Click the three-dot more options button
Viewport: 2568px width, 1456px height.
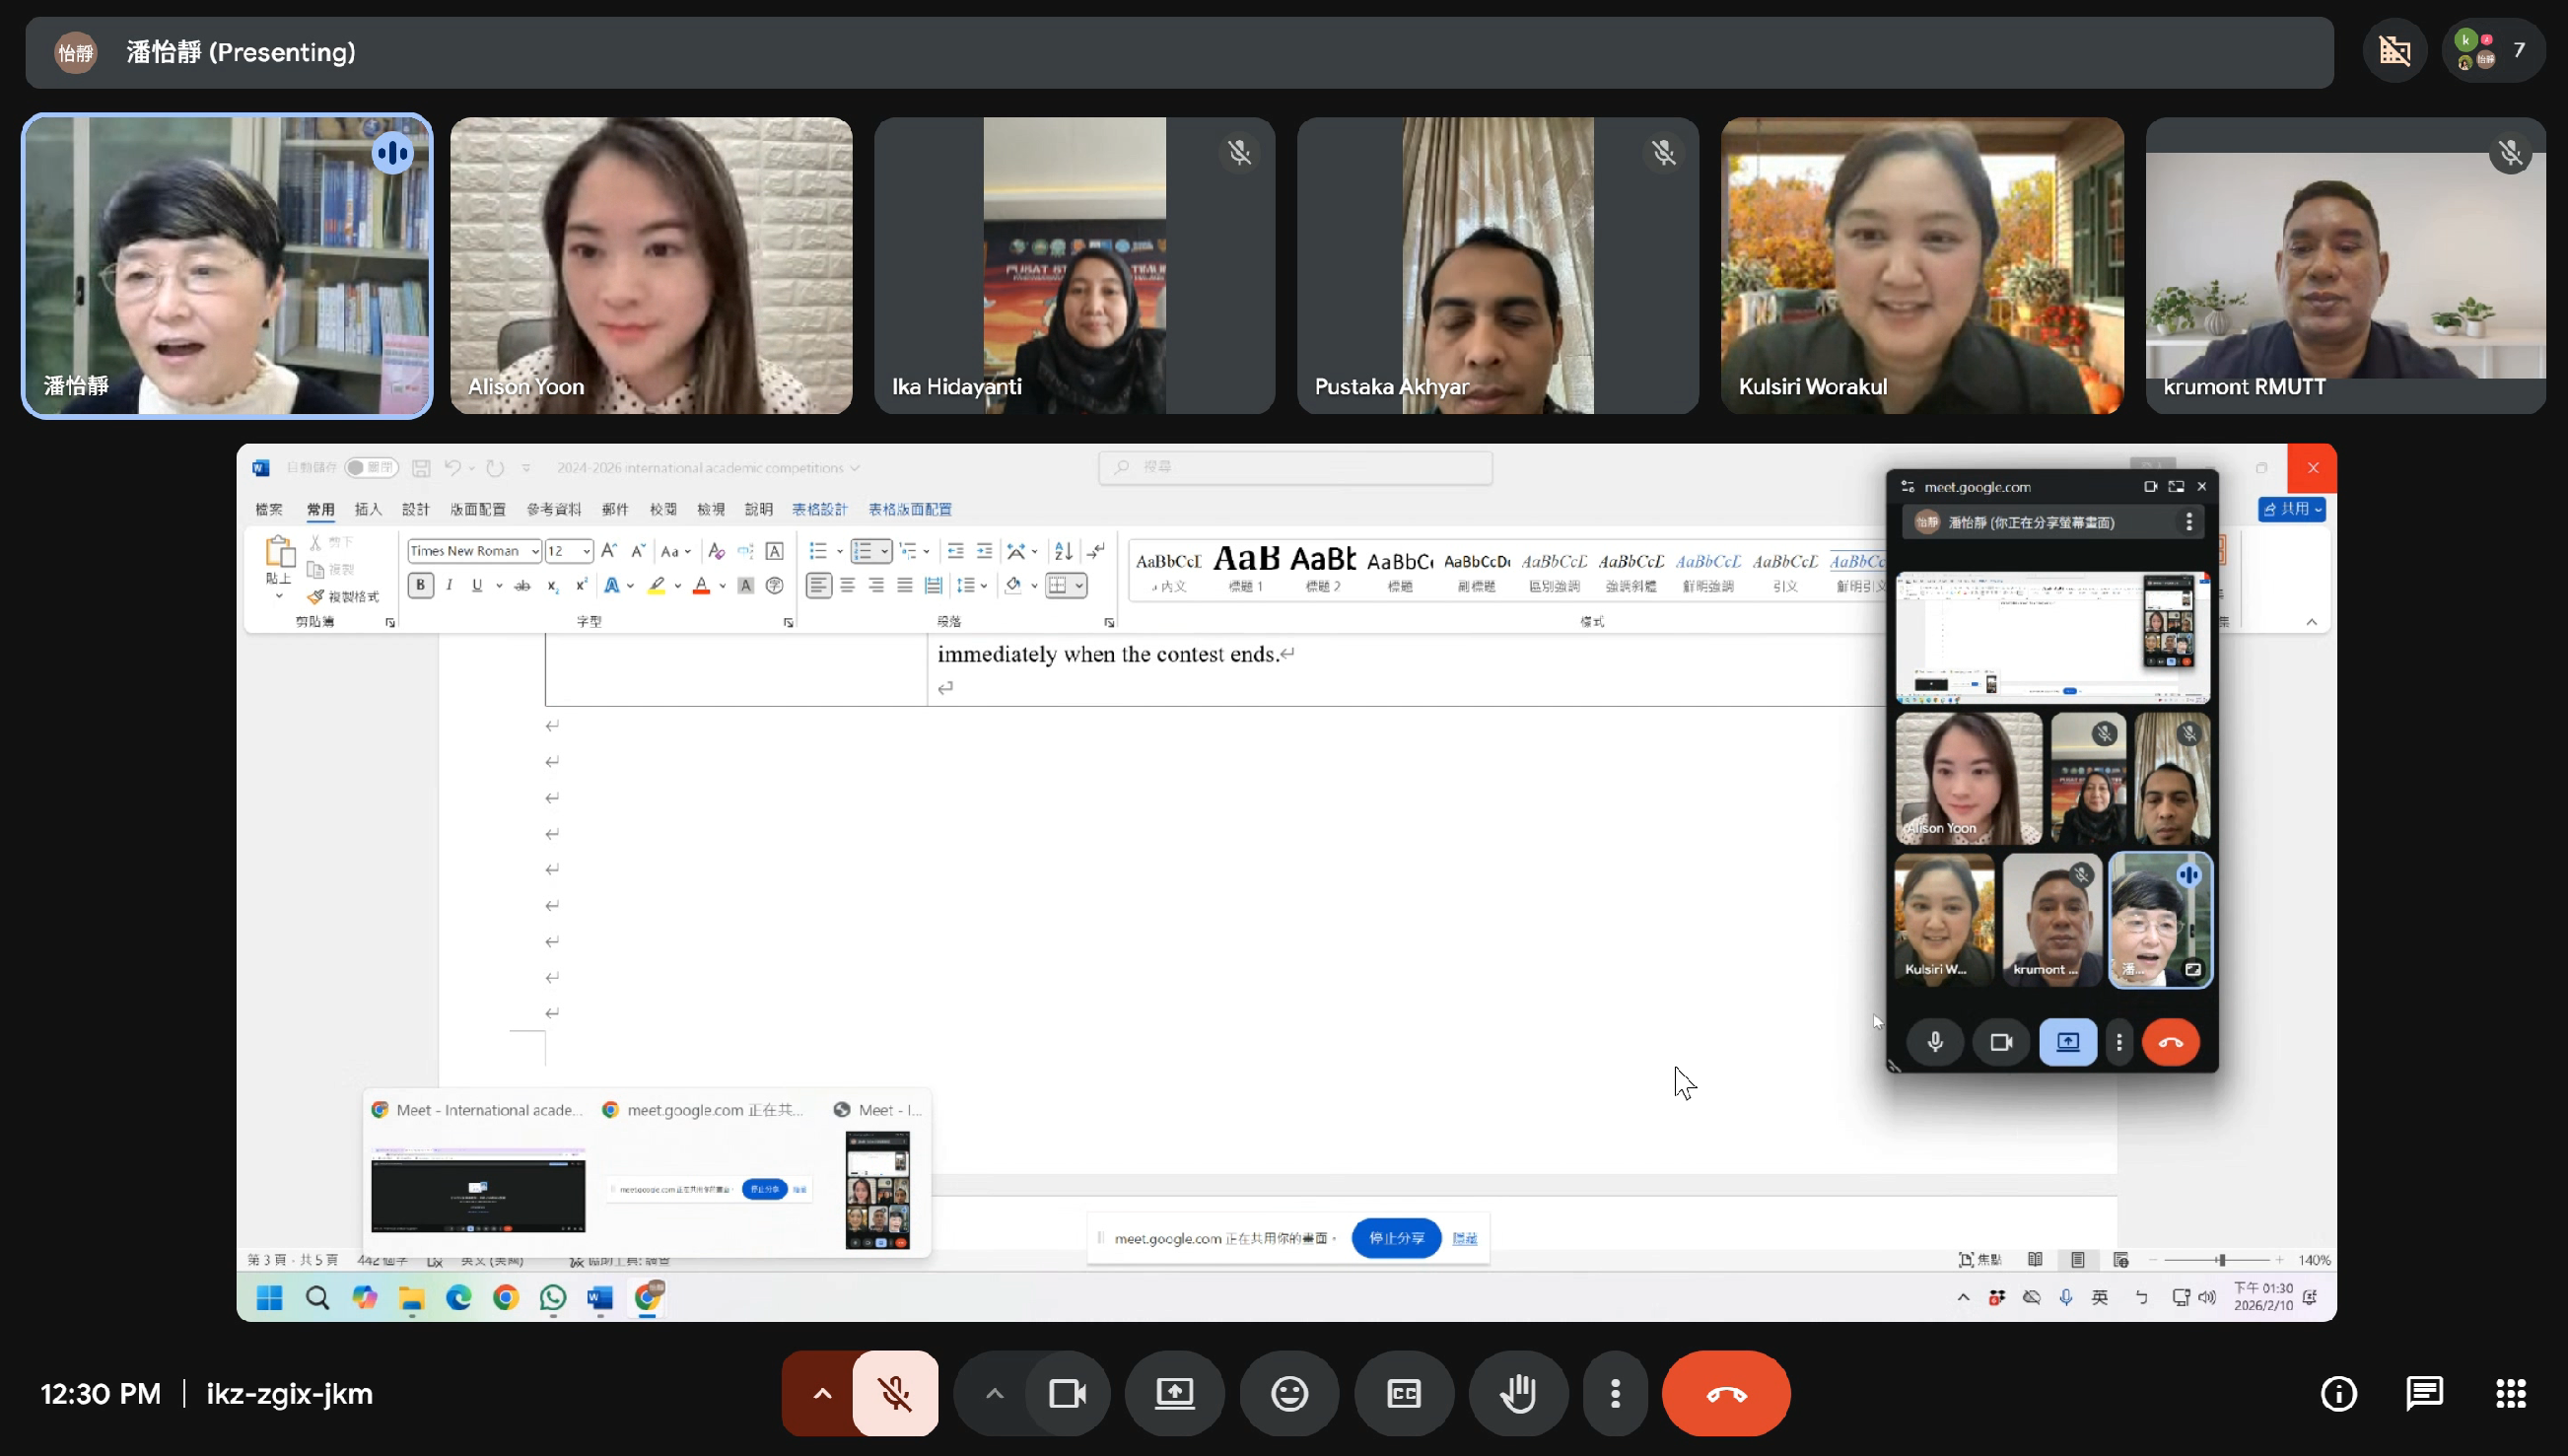[x=1615, y=1393]
